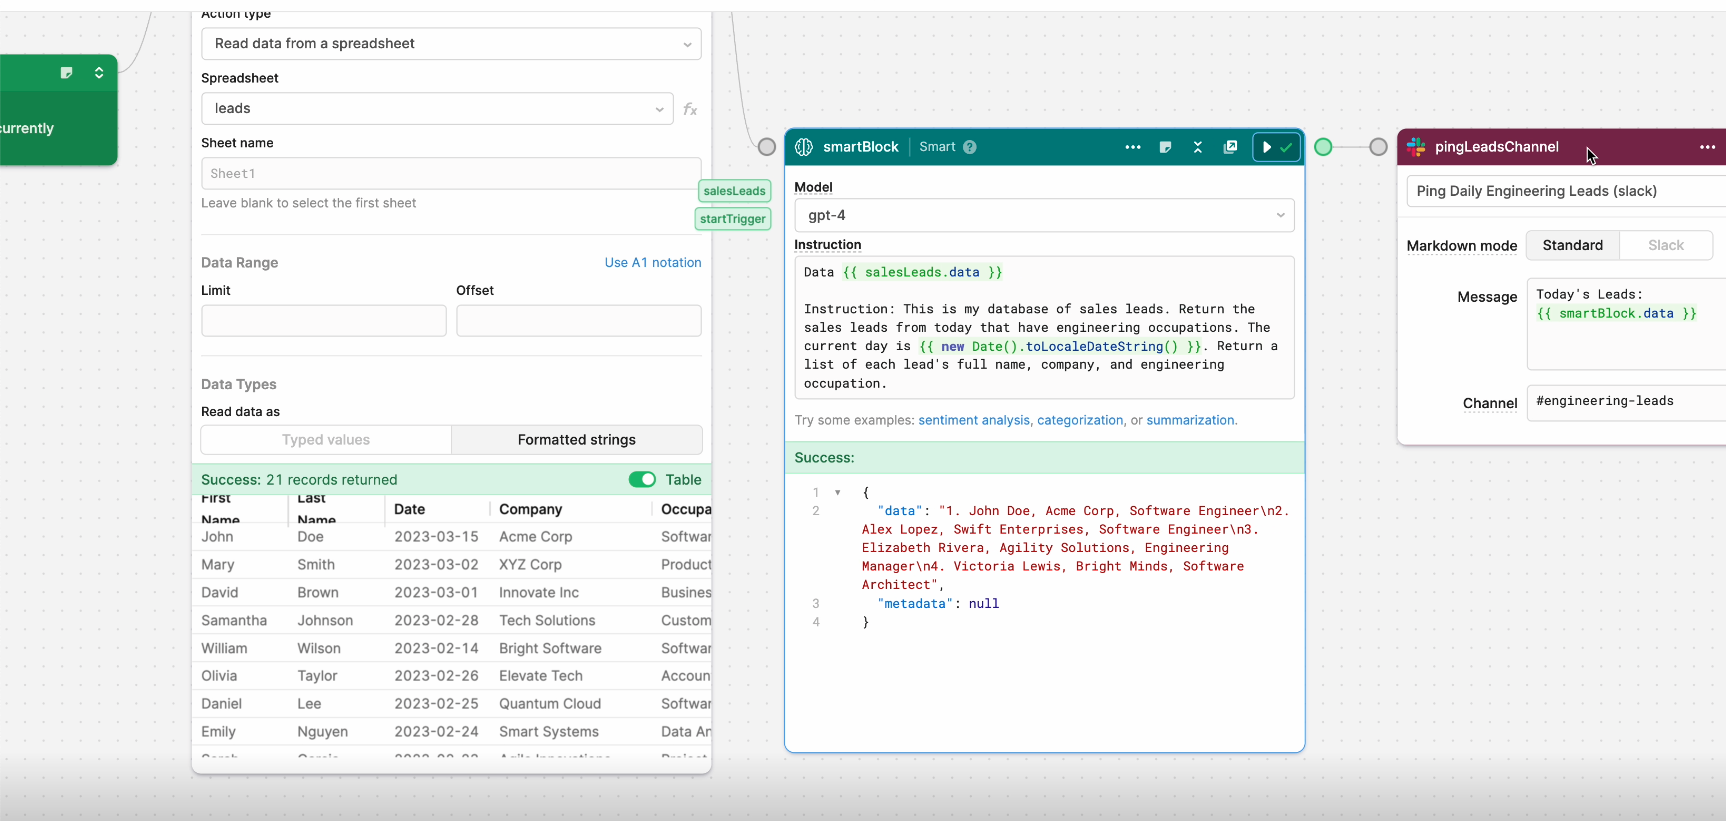Click the pingLeadsChannel block title
The width and height of the screenshot is (1726, 821).
pyautogui.click(x=1496, y=147)
